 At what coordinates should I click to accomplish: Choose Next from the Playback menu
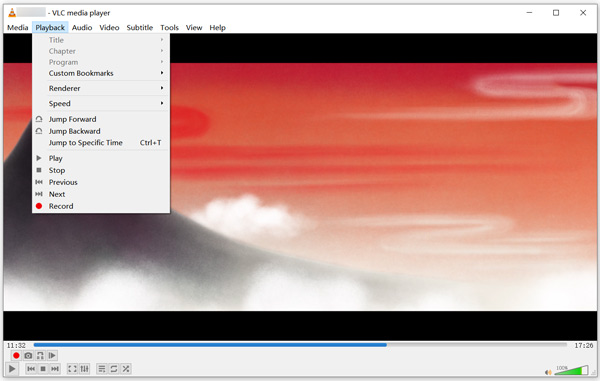click(x=101, y=194)
